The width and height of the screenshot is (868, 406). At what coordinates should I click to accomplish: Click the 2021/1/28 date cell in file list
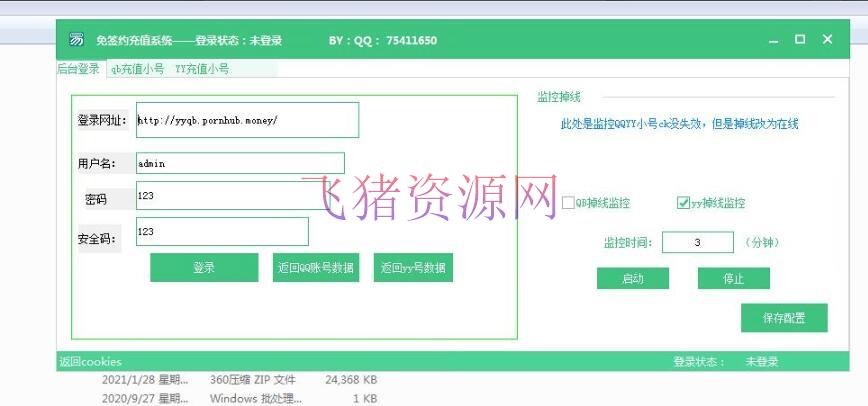145,380
